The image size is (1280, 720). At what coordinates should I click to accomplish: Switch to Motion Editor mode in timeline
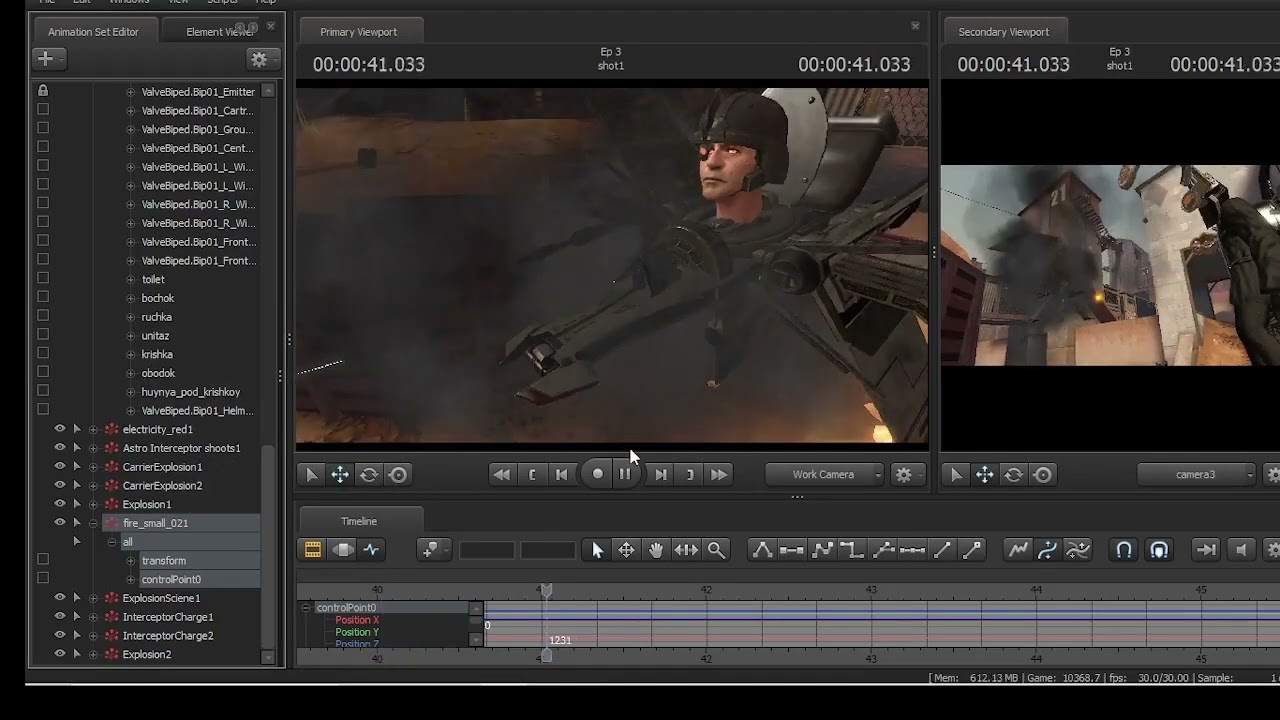pos(342,550)
